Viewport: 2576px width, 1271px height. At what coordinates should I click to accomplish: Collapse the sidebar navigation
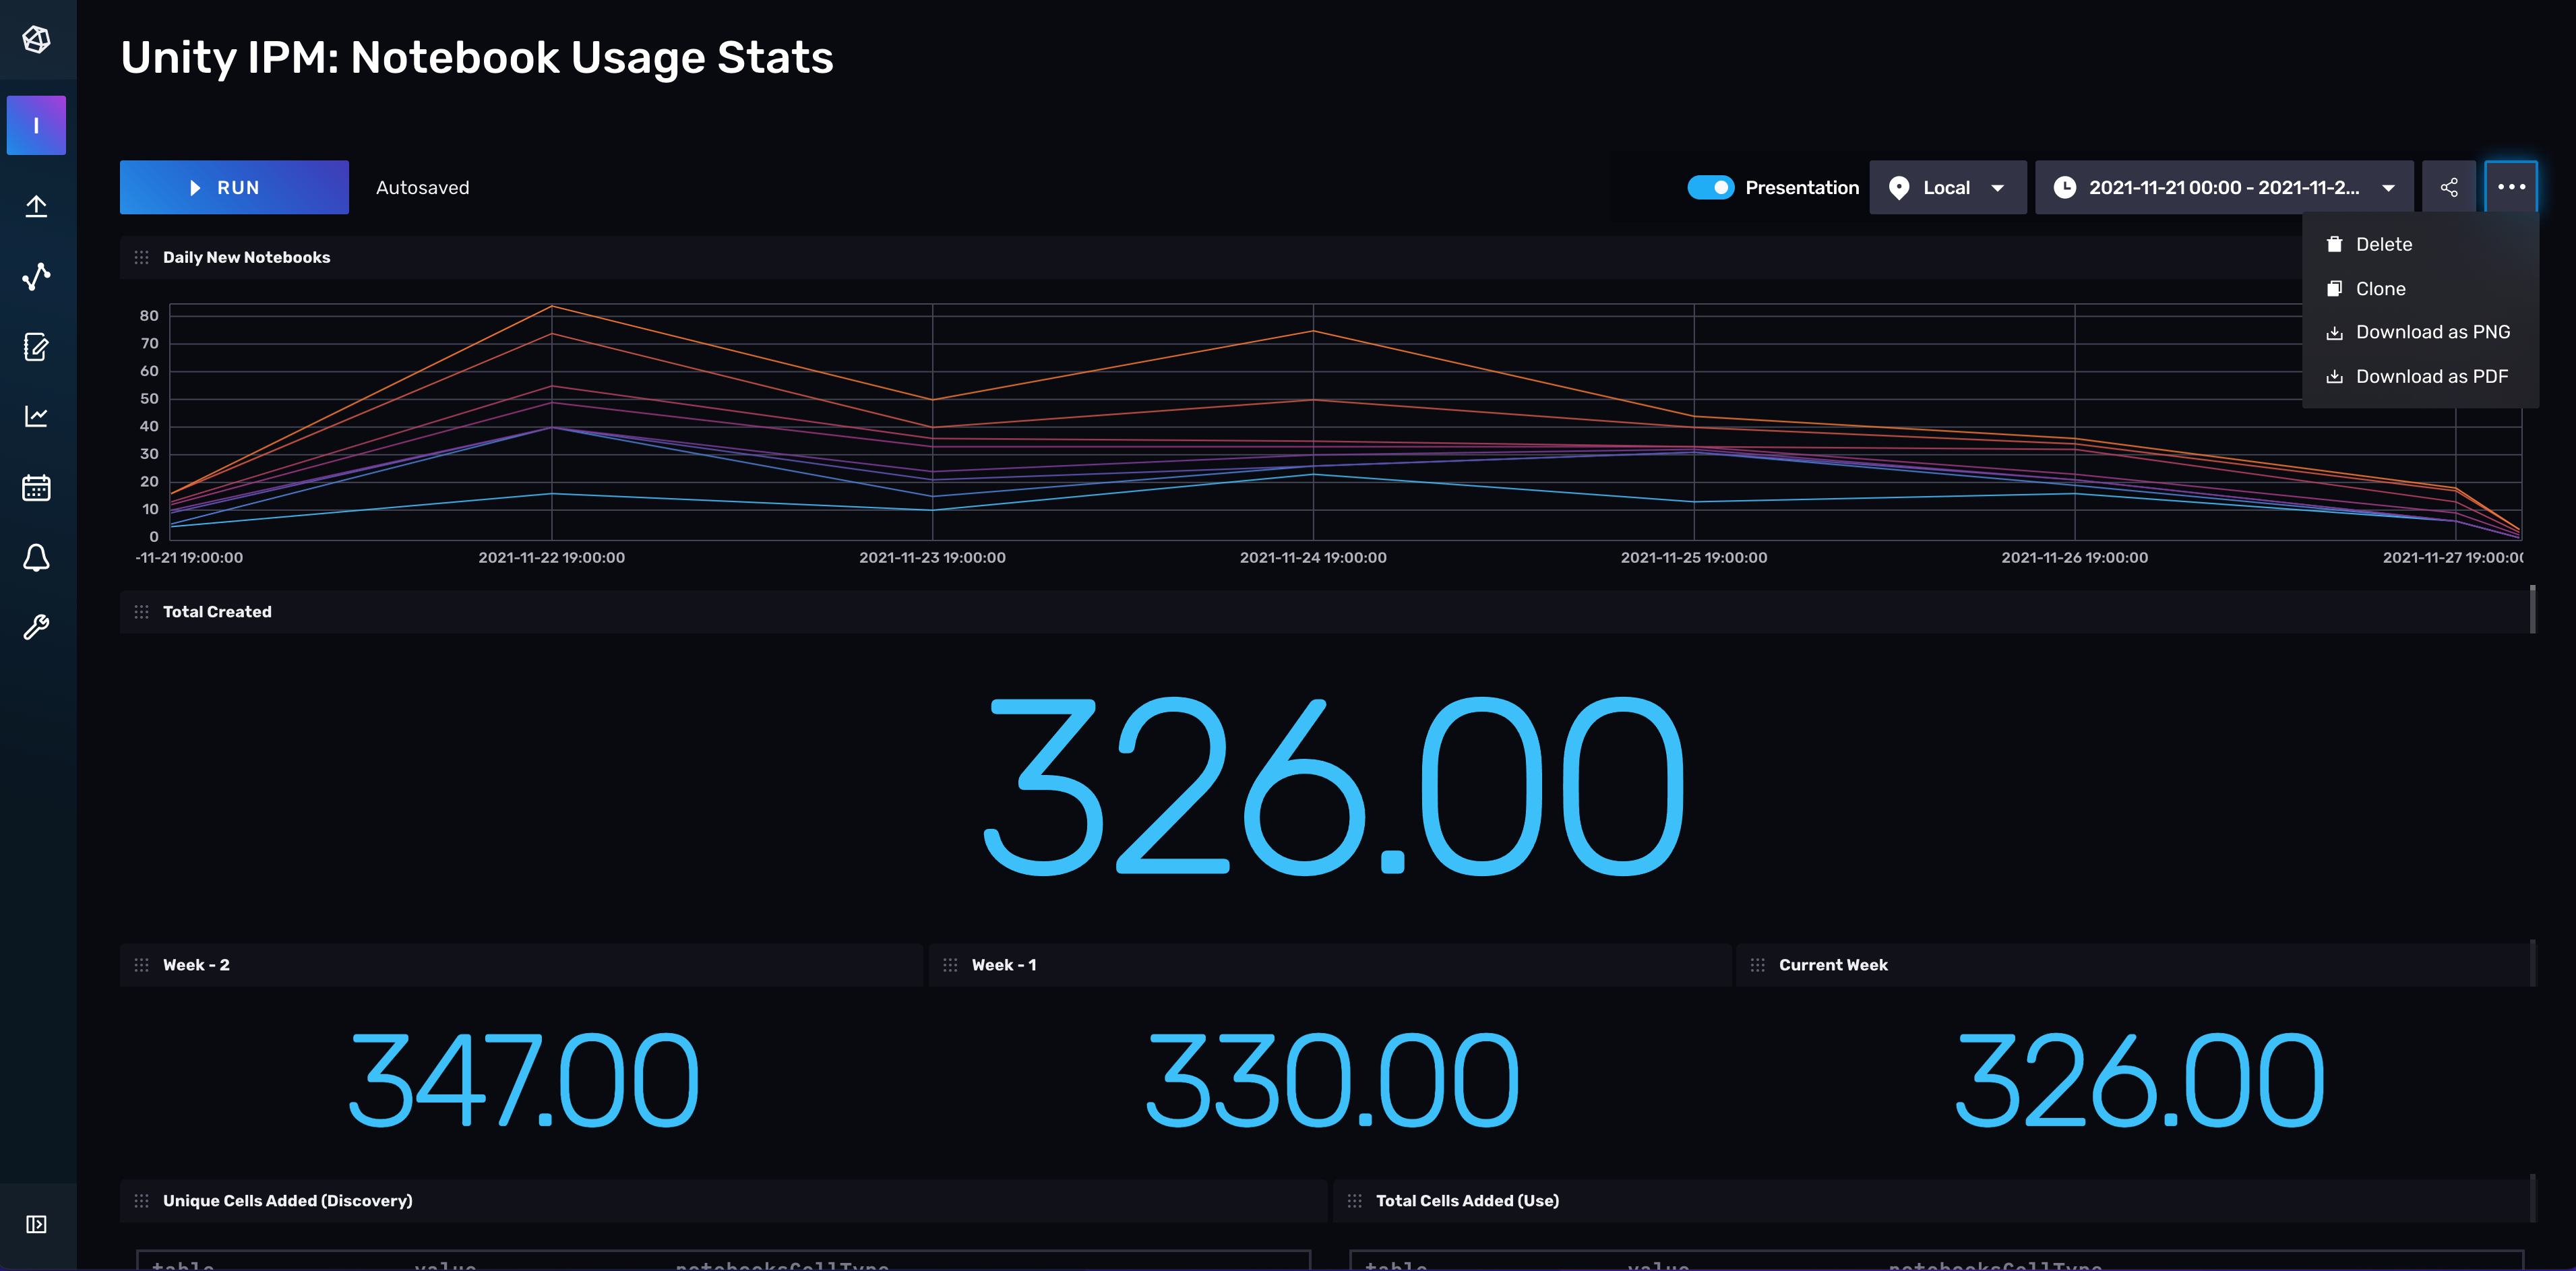[x=37, y=1224]
